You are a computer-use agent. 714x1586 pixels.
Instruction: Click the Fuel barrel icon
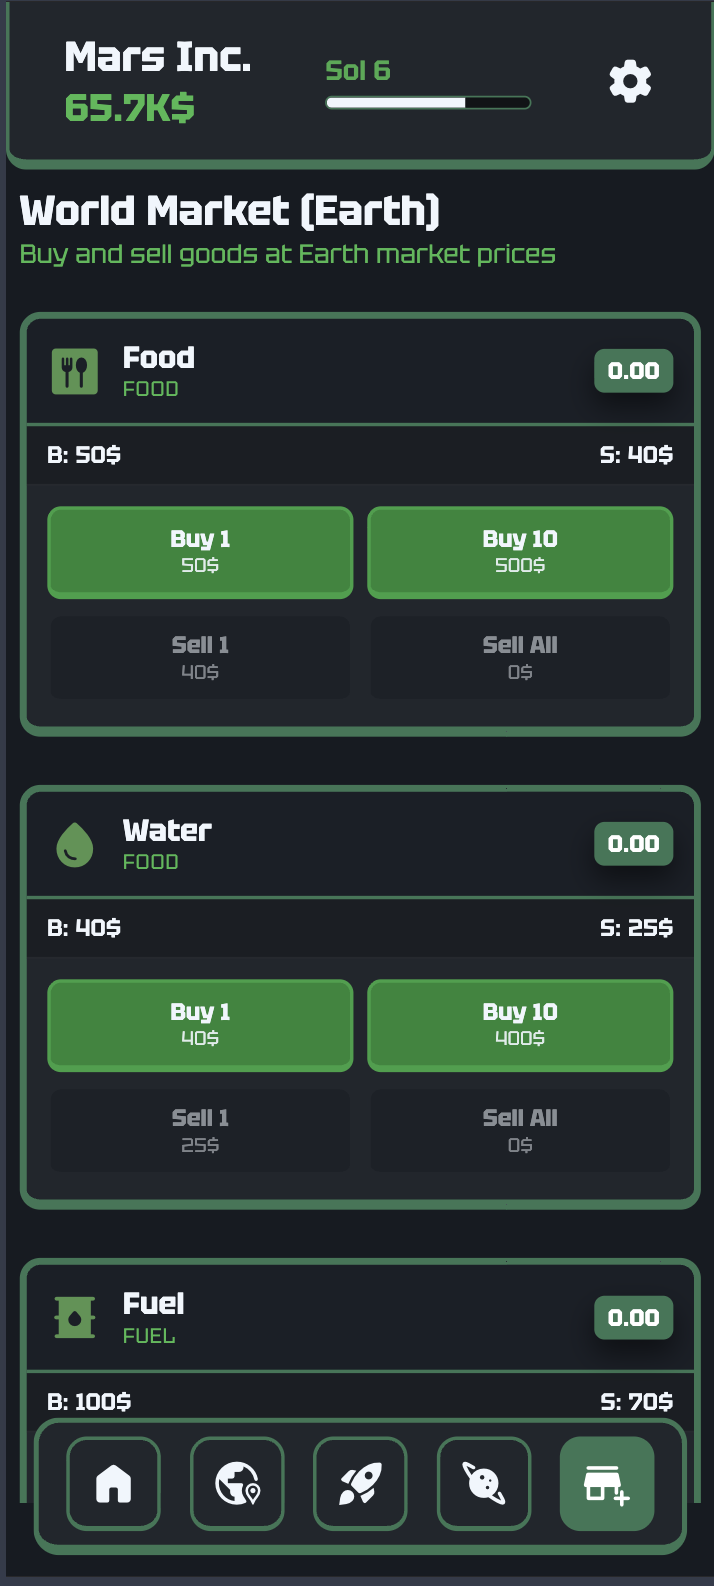coord(75,1318)
